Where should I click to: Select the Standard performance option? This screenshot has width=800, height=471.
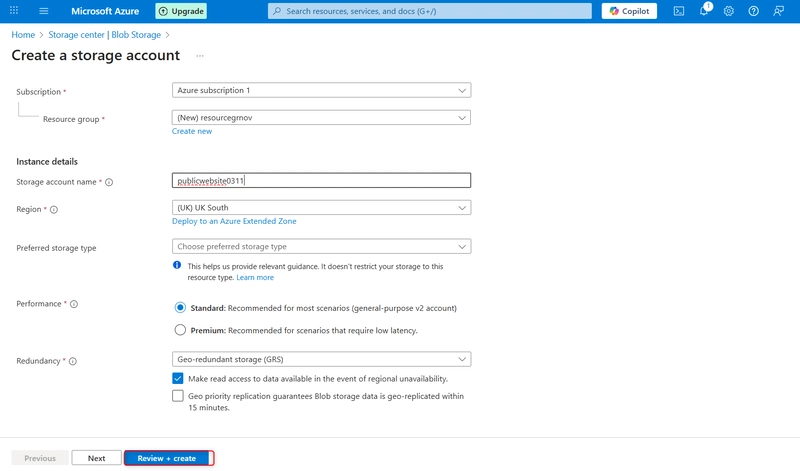(x=180, y=308)
